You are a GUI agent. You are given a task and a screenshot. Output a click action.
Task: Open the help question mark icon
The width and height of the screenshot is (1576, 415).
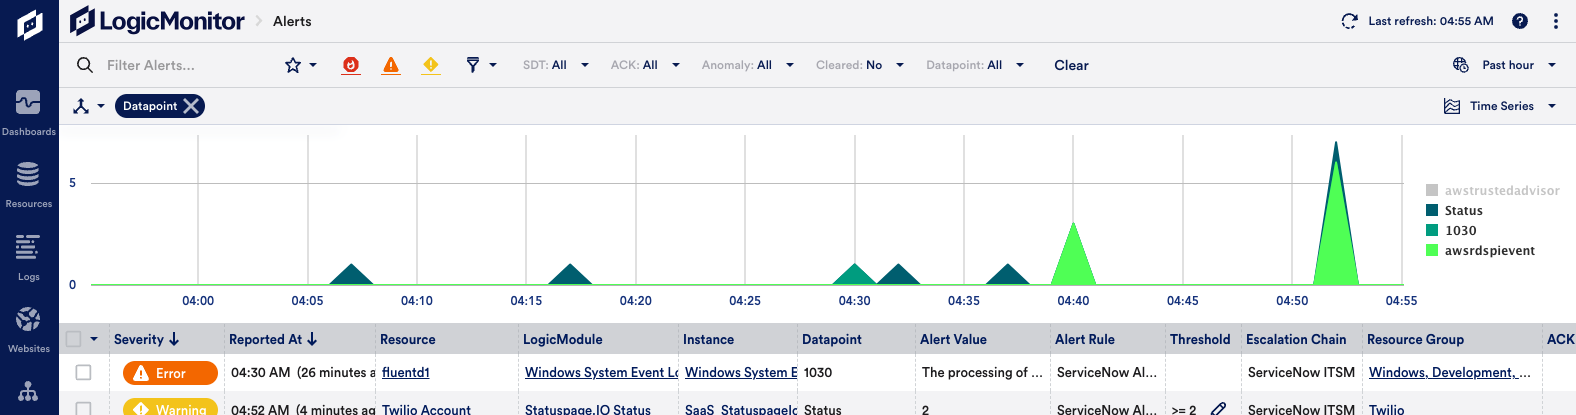[1519, 21]
